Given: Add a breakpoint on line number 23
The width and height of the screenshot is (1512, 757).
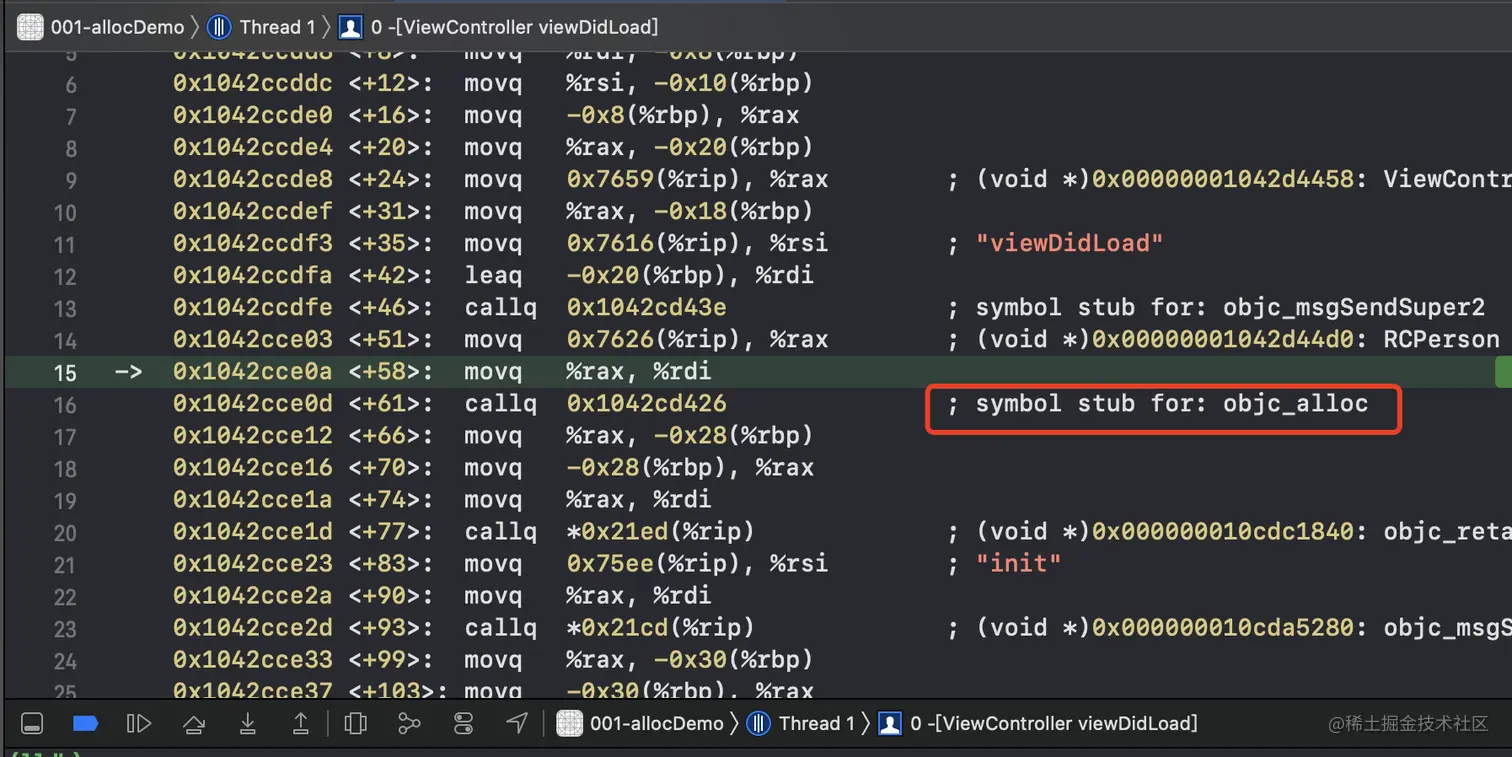Looking at the screenshot, I should point(65,628).
